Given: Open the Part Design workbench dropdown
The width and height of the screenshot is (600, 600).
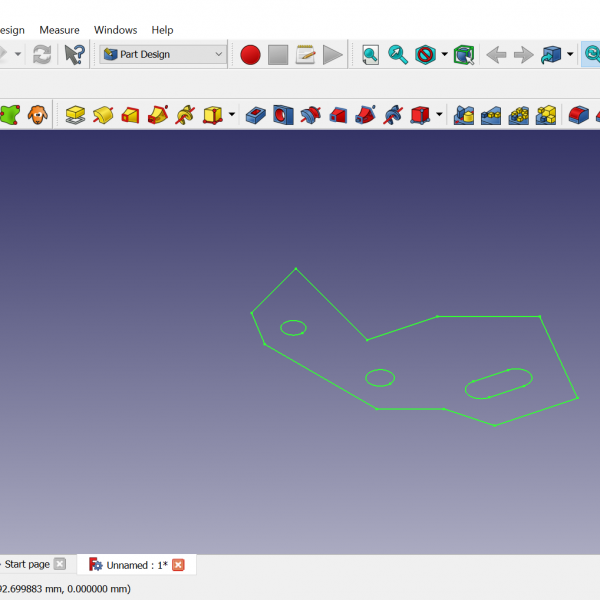Looking at the screenshot, I should coord(164,55).
